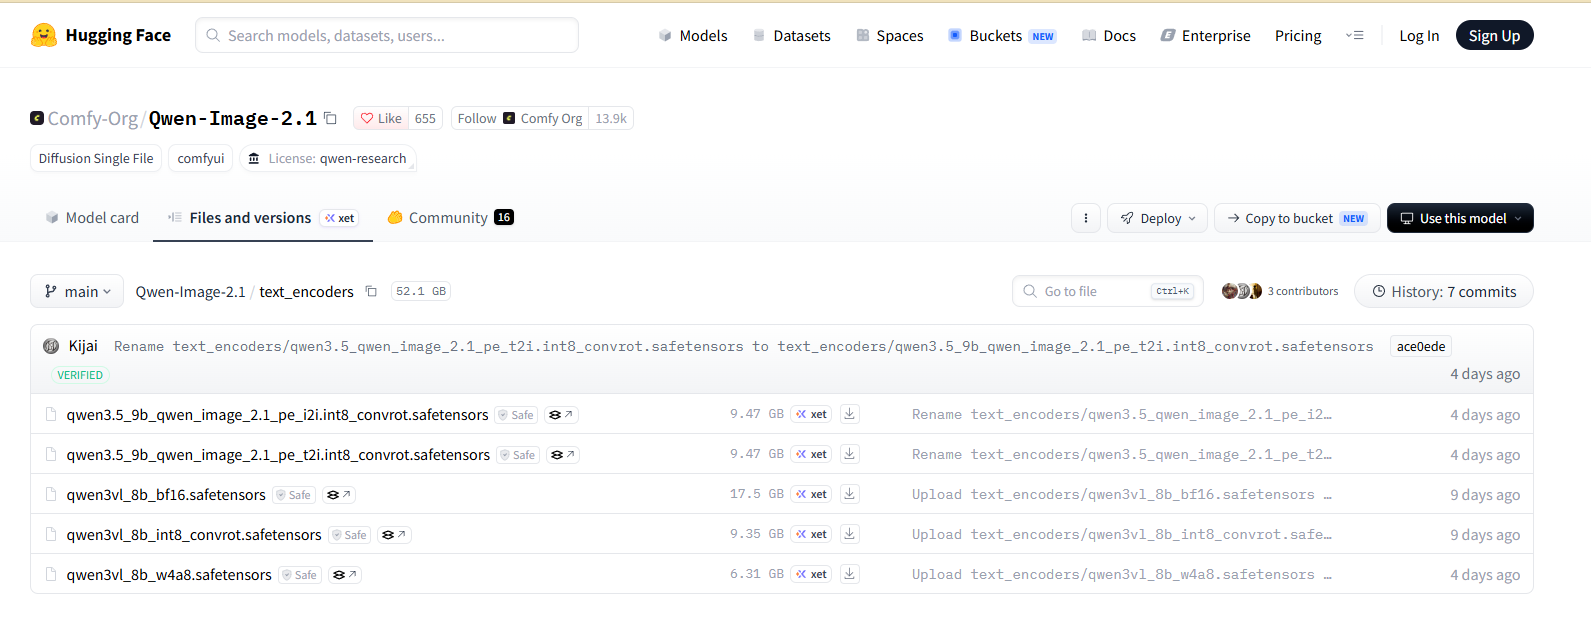Download qwen3vl_8b_w4a8.safetensors file
The width and height of the screenshot is (1591, 621).
pyautogui.click(x=849, y=574)
